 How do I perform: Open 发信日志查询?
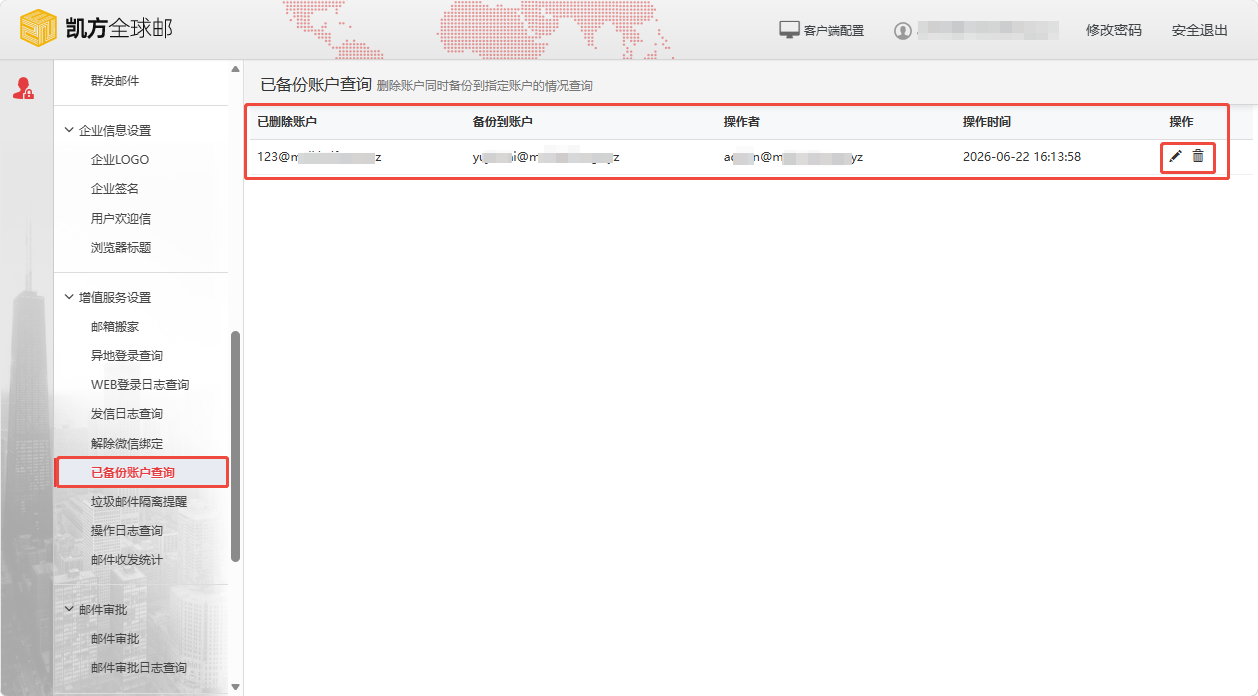[127, 413]
